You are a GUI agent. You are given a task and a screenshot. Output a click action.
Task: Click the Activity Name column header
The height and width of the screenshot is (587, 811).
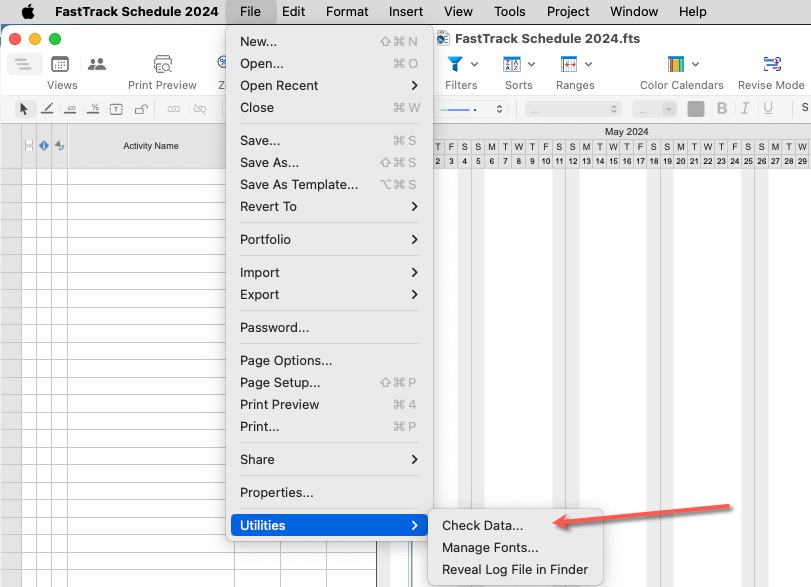coord(151,146)
